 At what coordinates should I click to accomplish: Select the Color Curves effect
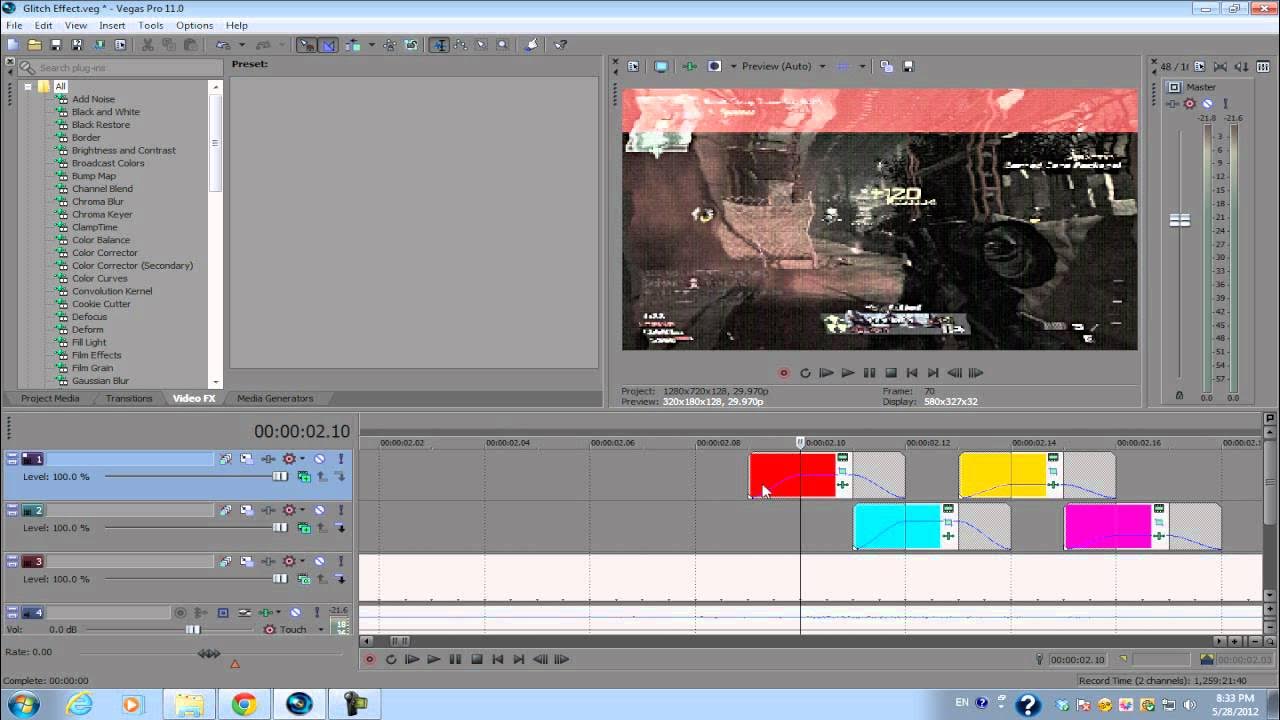[99, 278]
